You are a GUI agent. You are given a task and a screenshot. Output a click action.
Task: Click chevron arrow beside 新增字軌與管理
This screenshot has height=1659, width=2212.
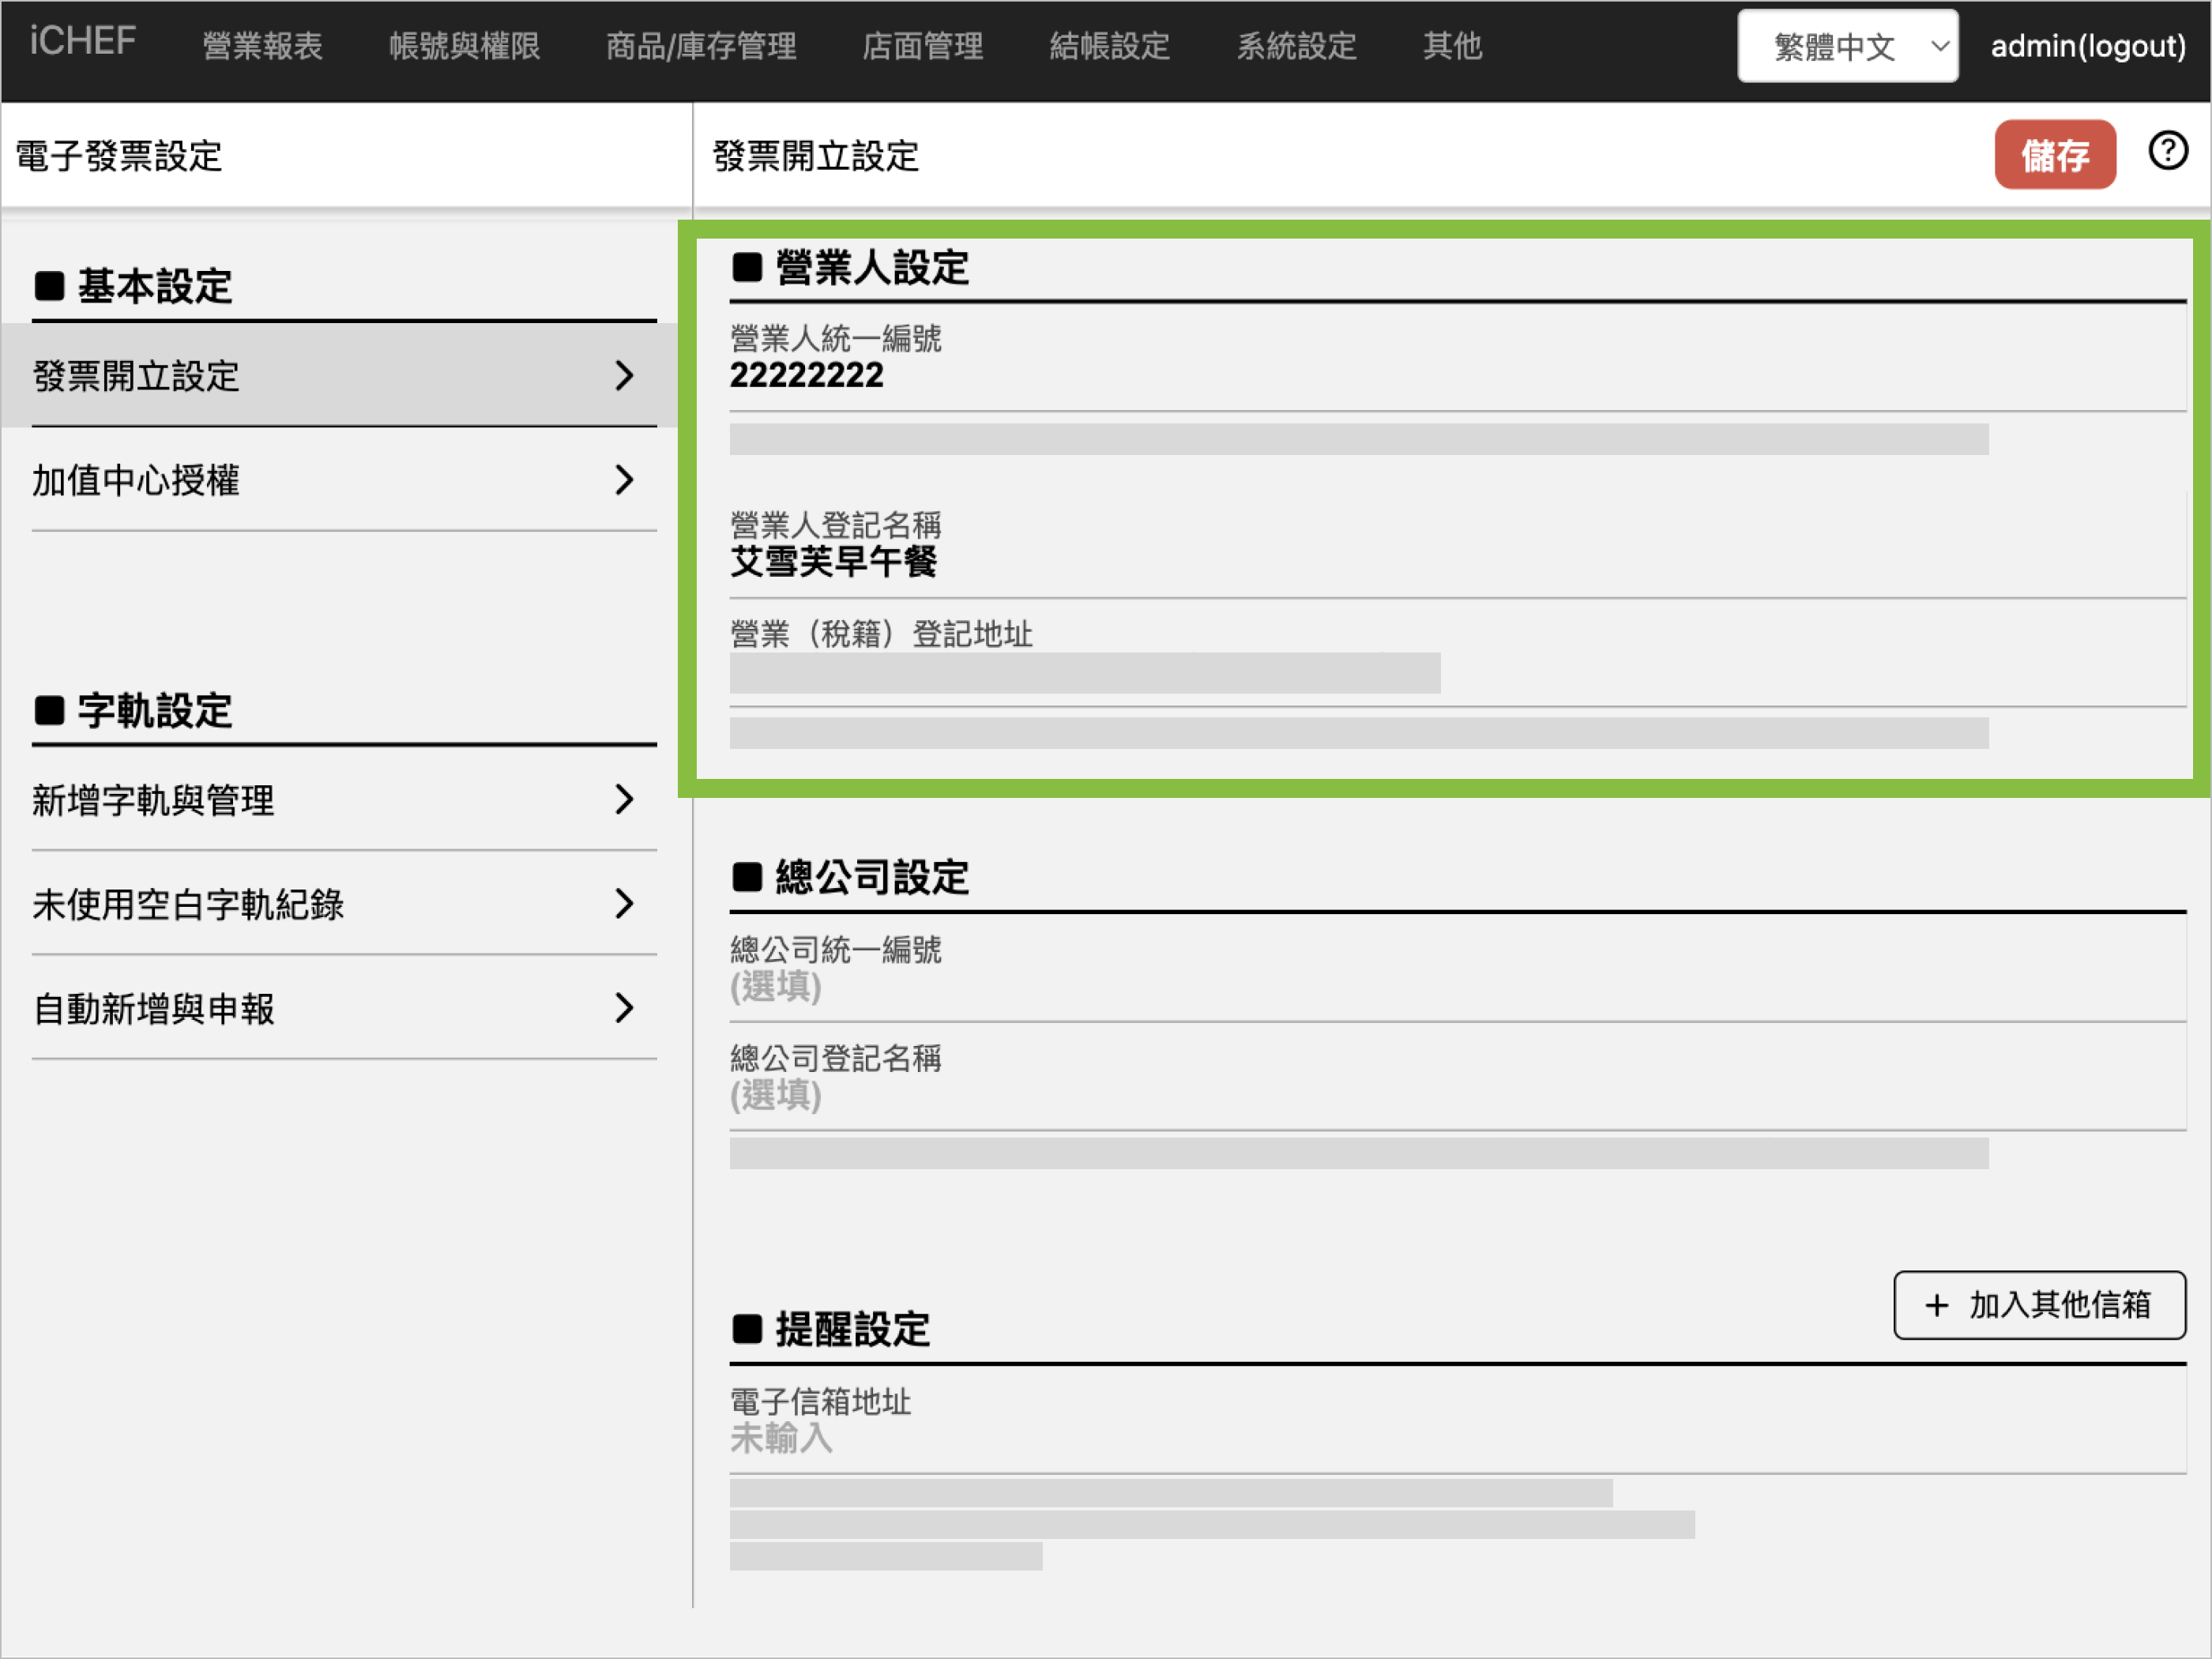624,799
